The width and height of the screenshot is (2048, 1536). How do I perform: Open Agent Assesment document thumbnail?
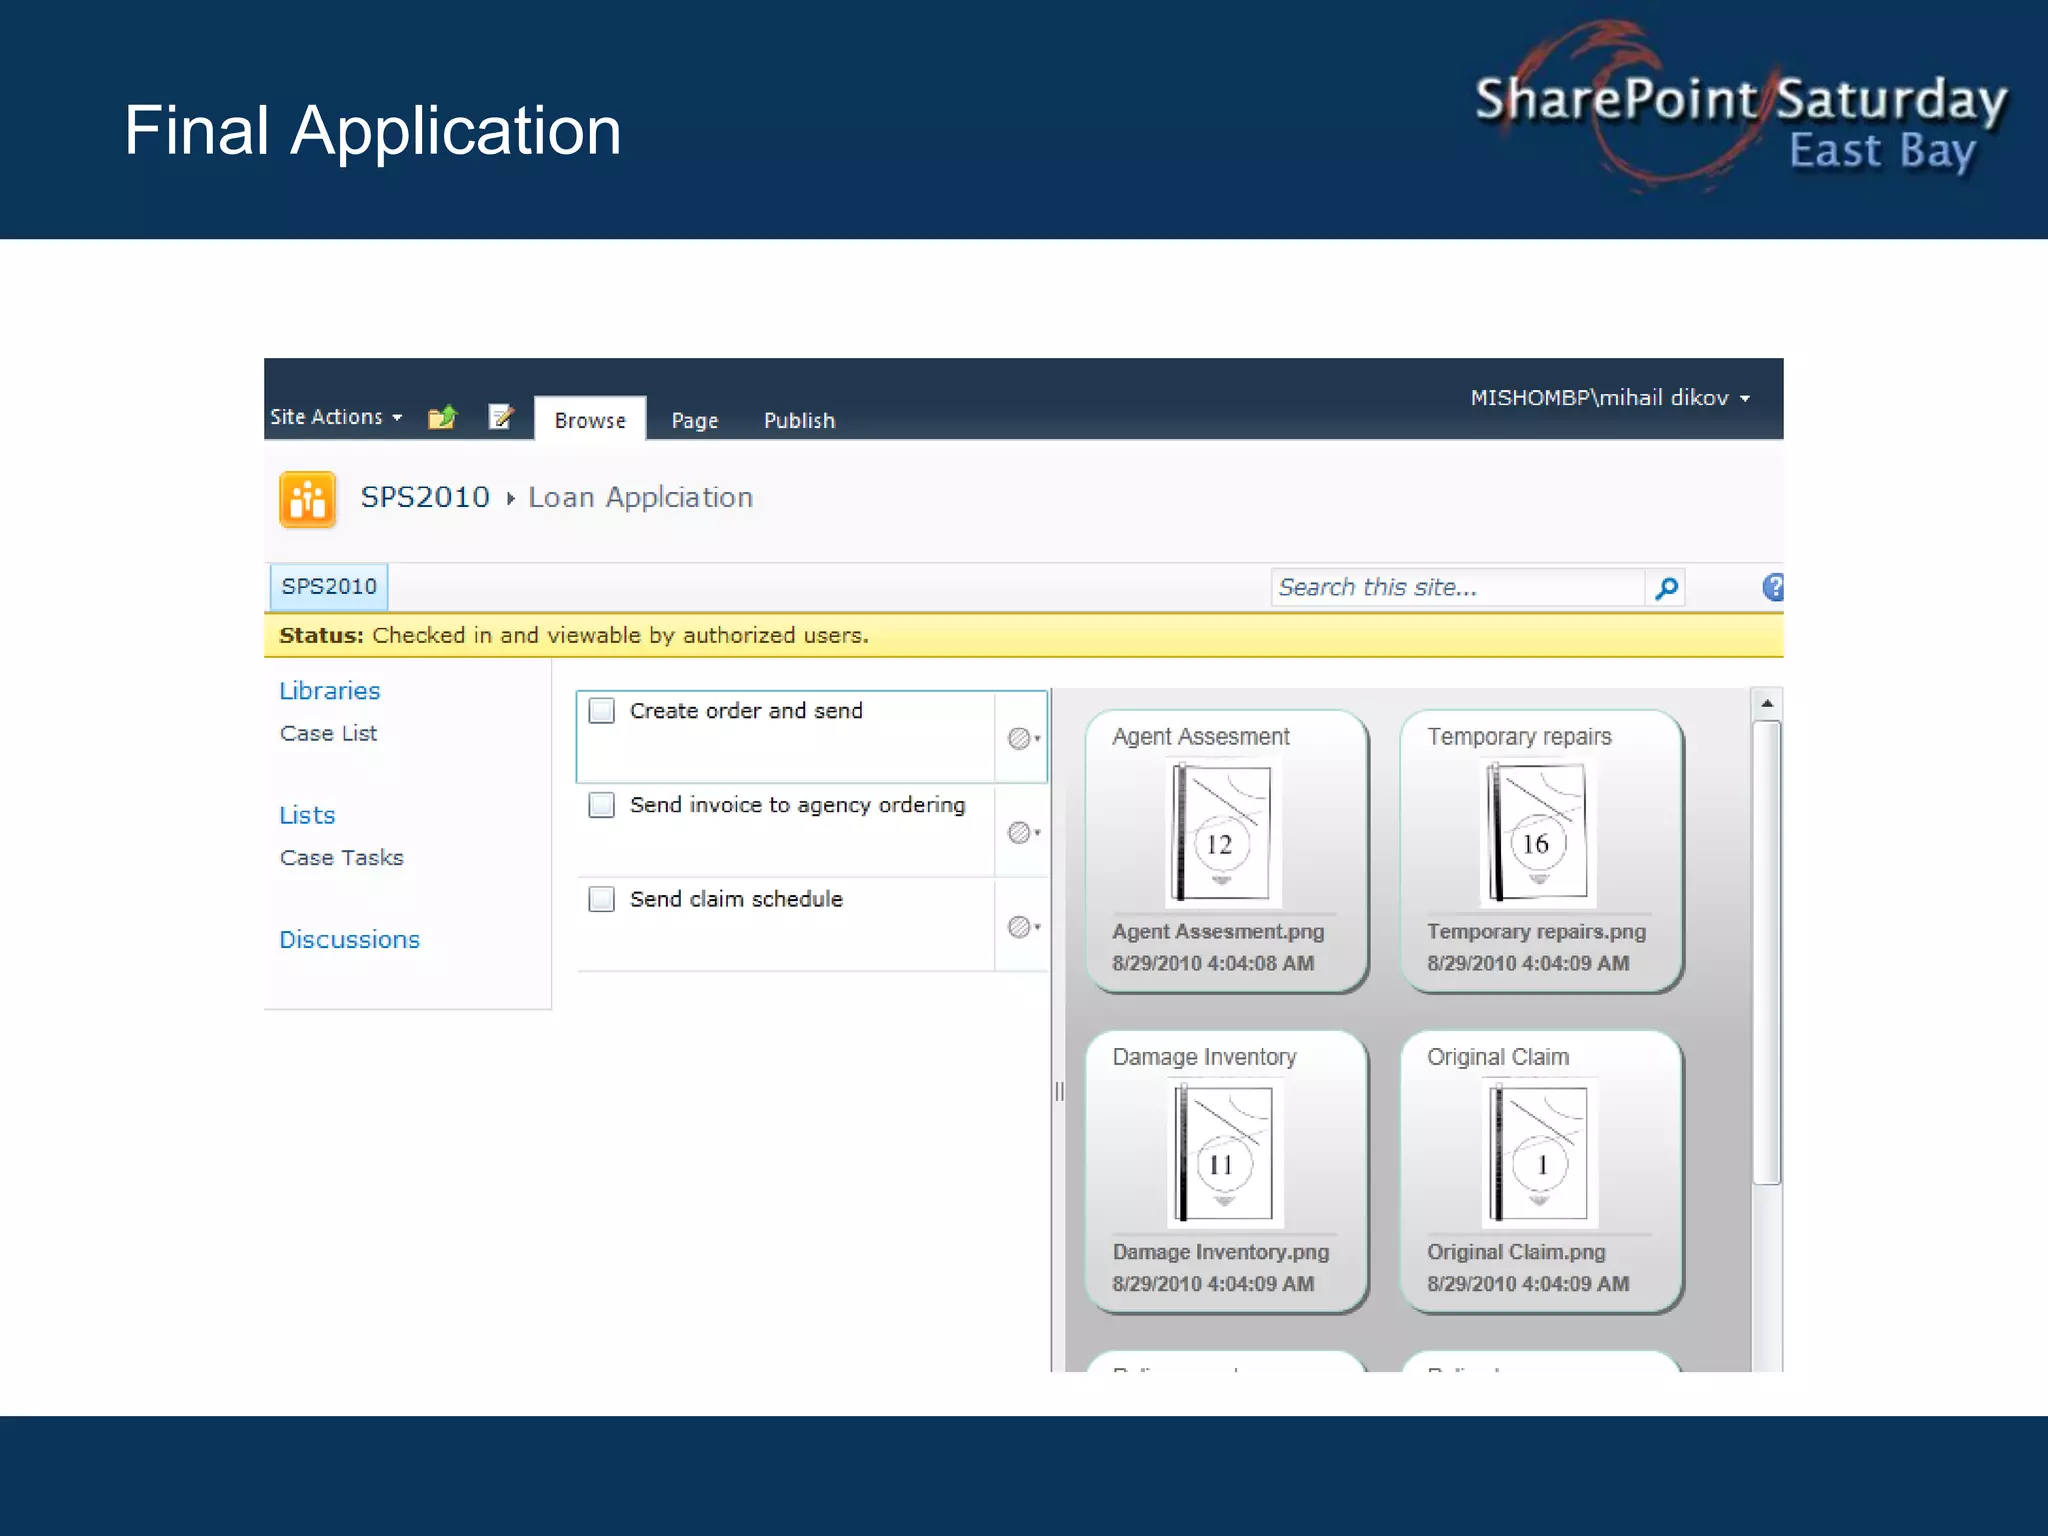(x=1220, y=832)
